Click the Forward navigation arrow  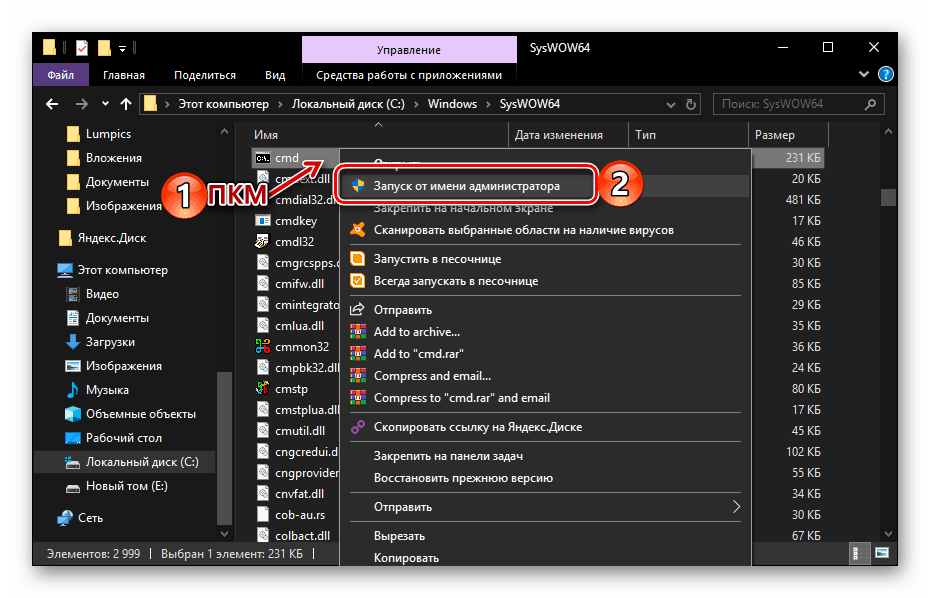pos(81,104)
